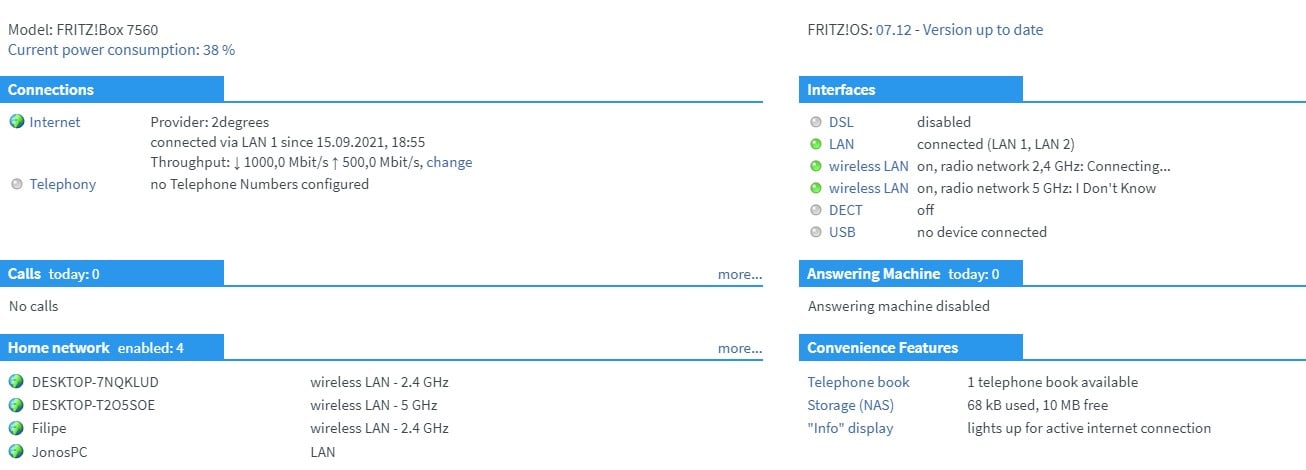Open Storage (NAS) settings
Image resolution: width=1306 pixels, height=470 pixels.
coord(851,405)
